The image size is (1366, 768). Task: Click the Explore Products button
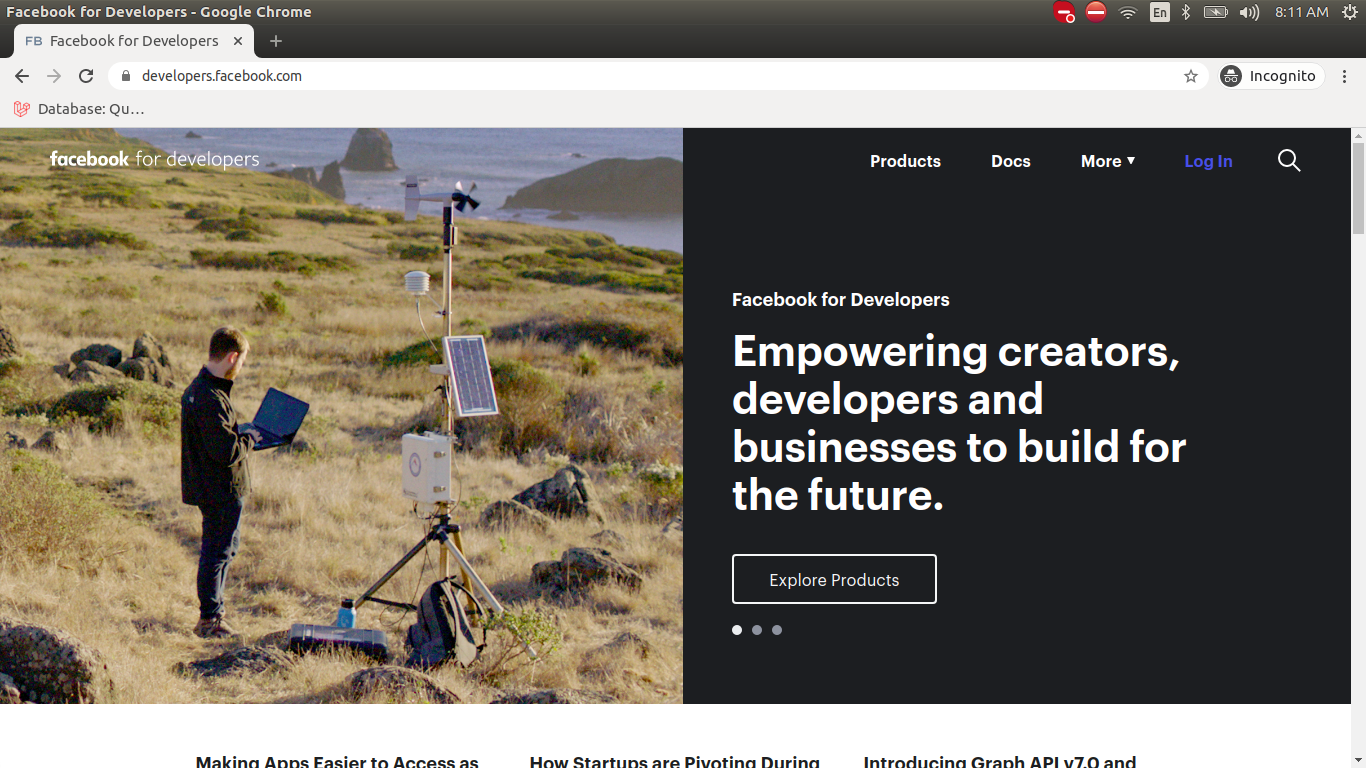pos(834,579)
